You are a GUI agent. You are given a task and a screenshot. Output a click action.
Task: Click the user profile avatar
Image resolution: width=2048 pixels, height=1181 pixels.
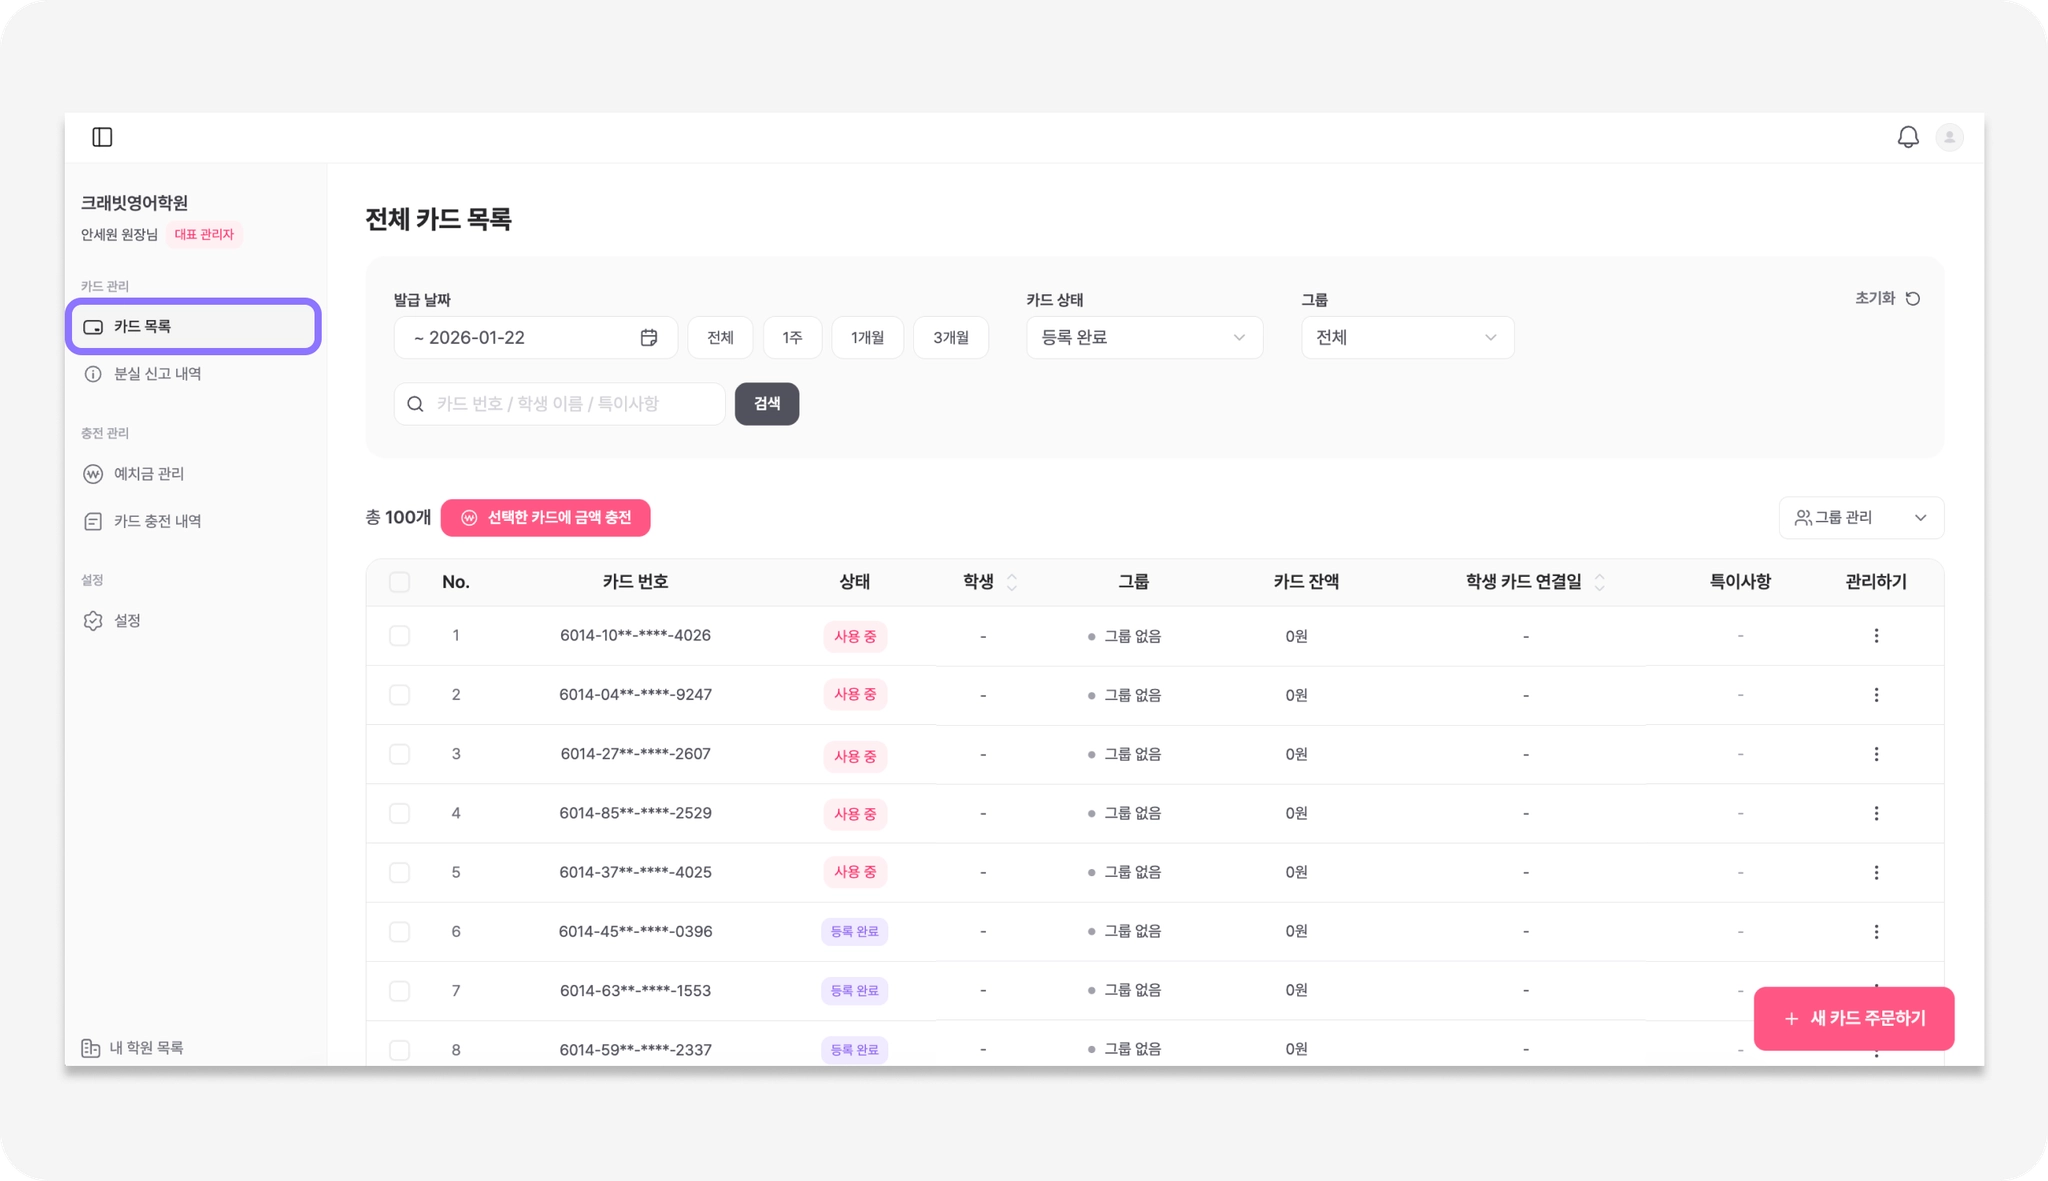coord(1949,137)
